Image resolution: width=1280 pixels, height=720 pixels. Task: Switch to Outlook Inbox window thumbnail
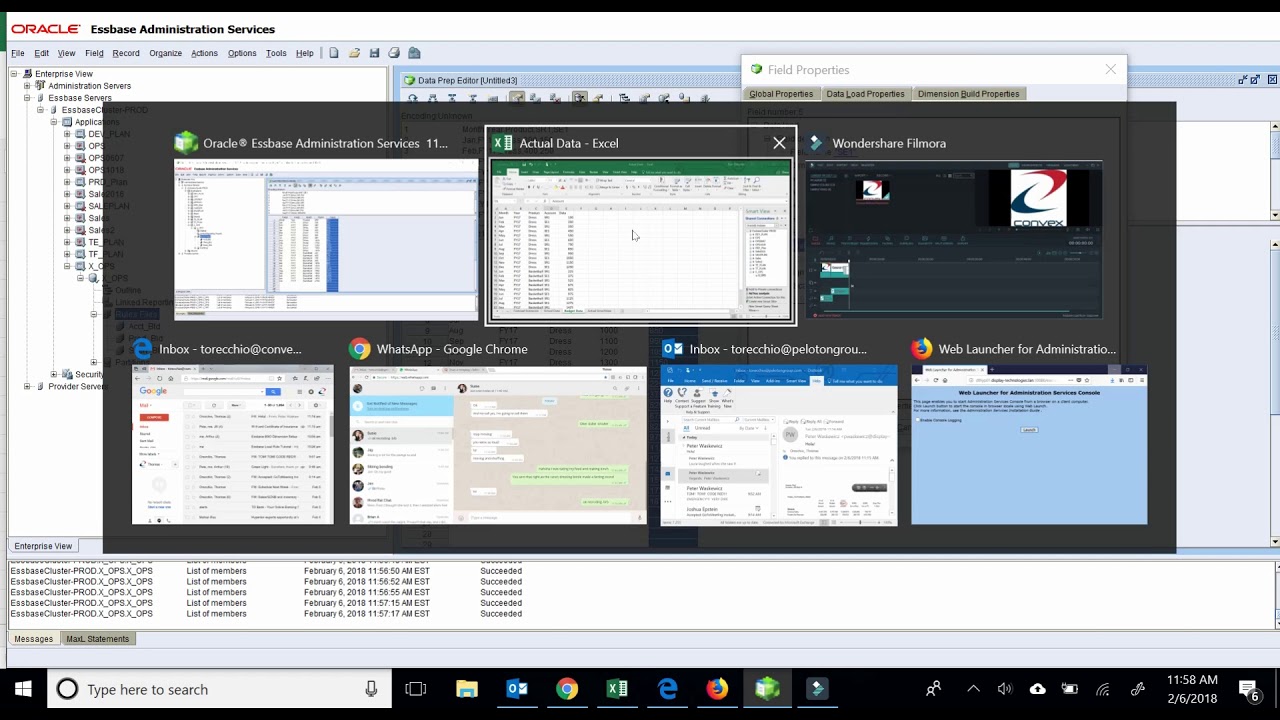point(779,444)
